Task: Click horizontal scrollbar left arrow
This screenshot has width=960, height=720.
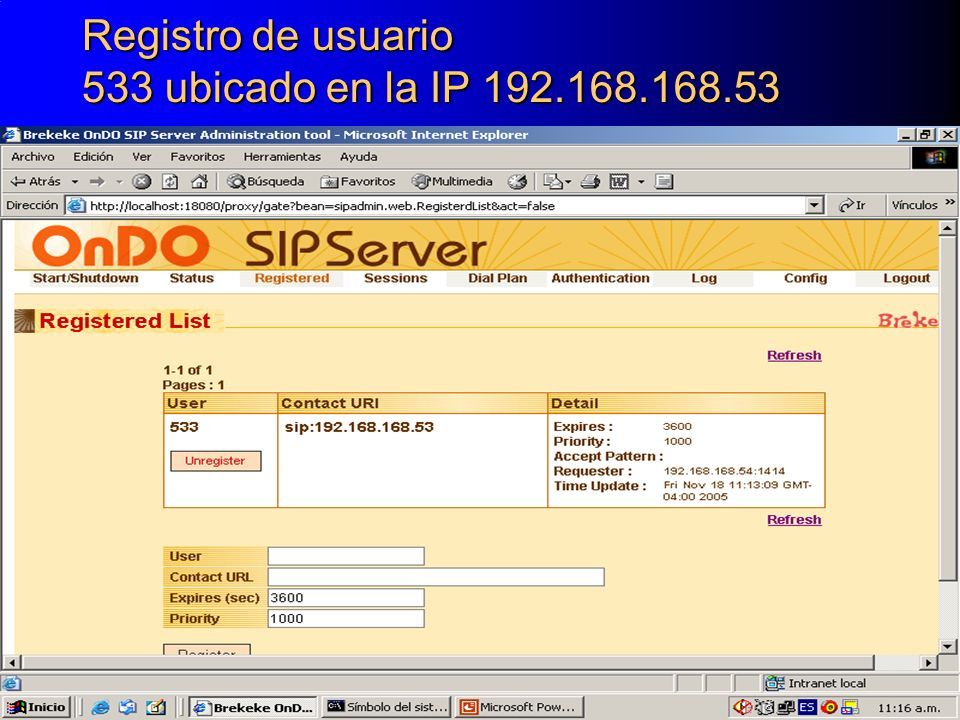Action: [x=11, y=662]
